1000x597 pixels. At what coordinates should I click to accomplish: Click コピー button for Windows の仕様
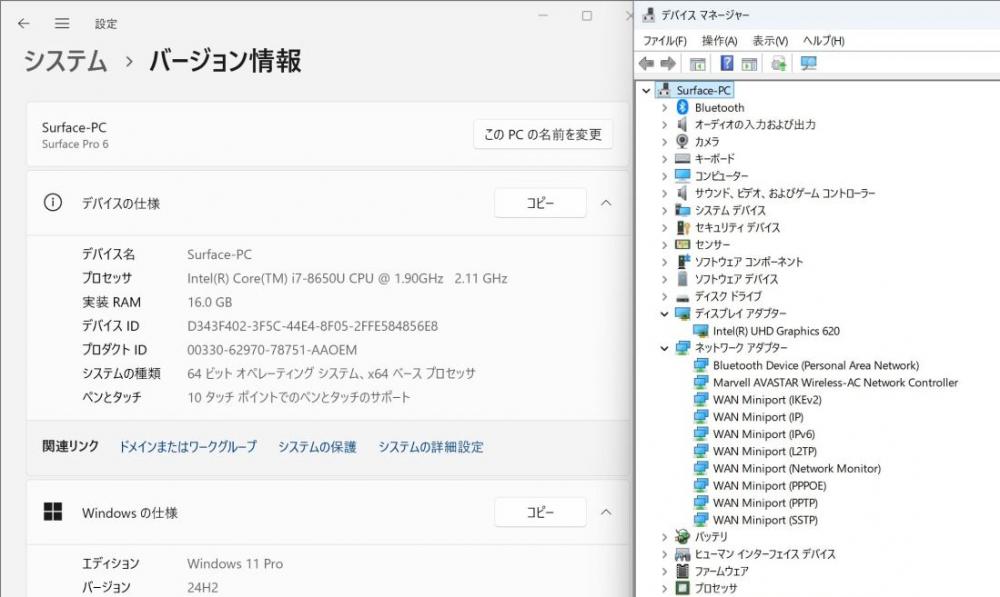click(540, 512)
